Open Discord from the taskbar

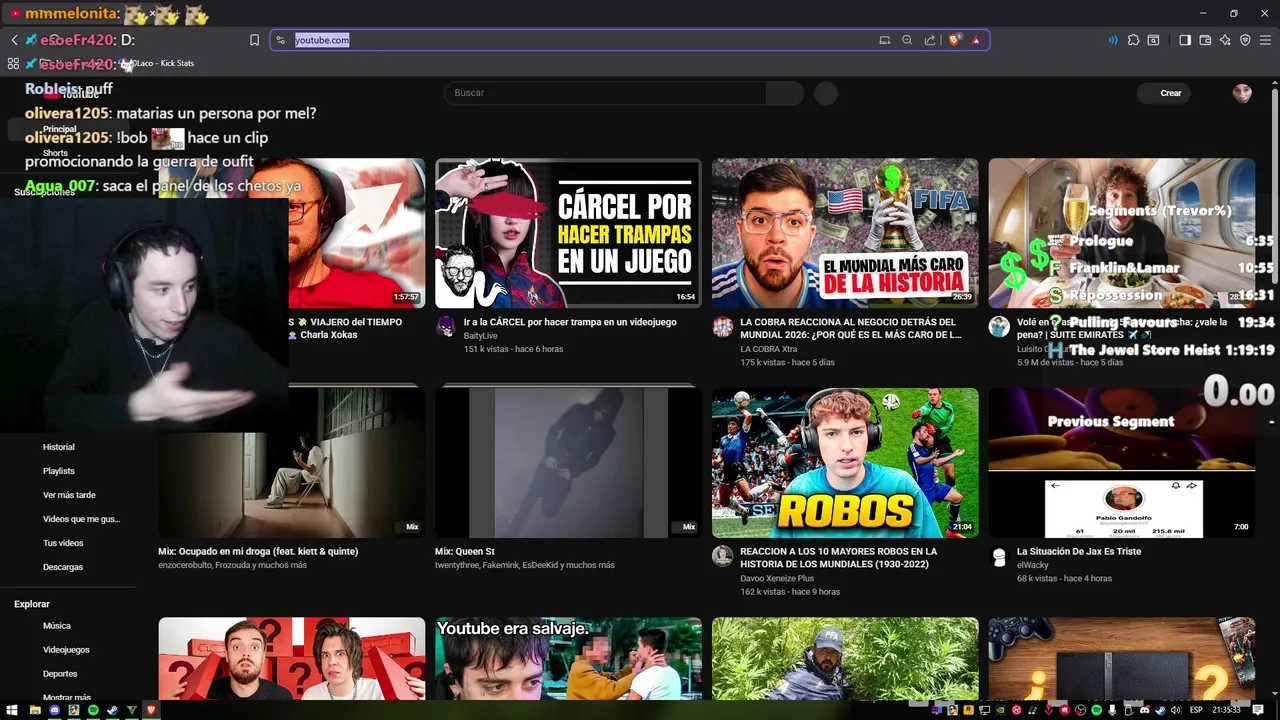coord(55,710)
